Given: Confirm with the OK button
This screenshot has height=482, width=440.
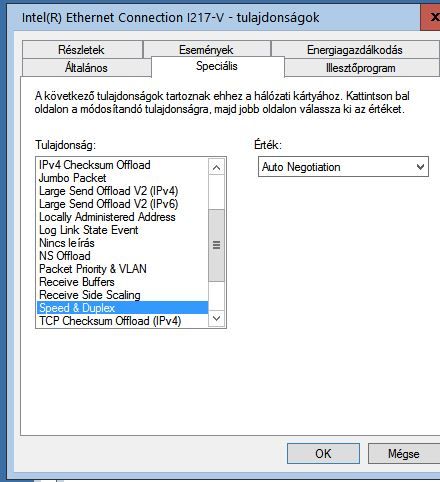Looking at the screenshot, I should pos(323,453).
